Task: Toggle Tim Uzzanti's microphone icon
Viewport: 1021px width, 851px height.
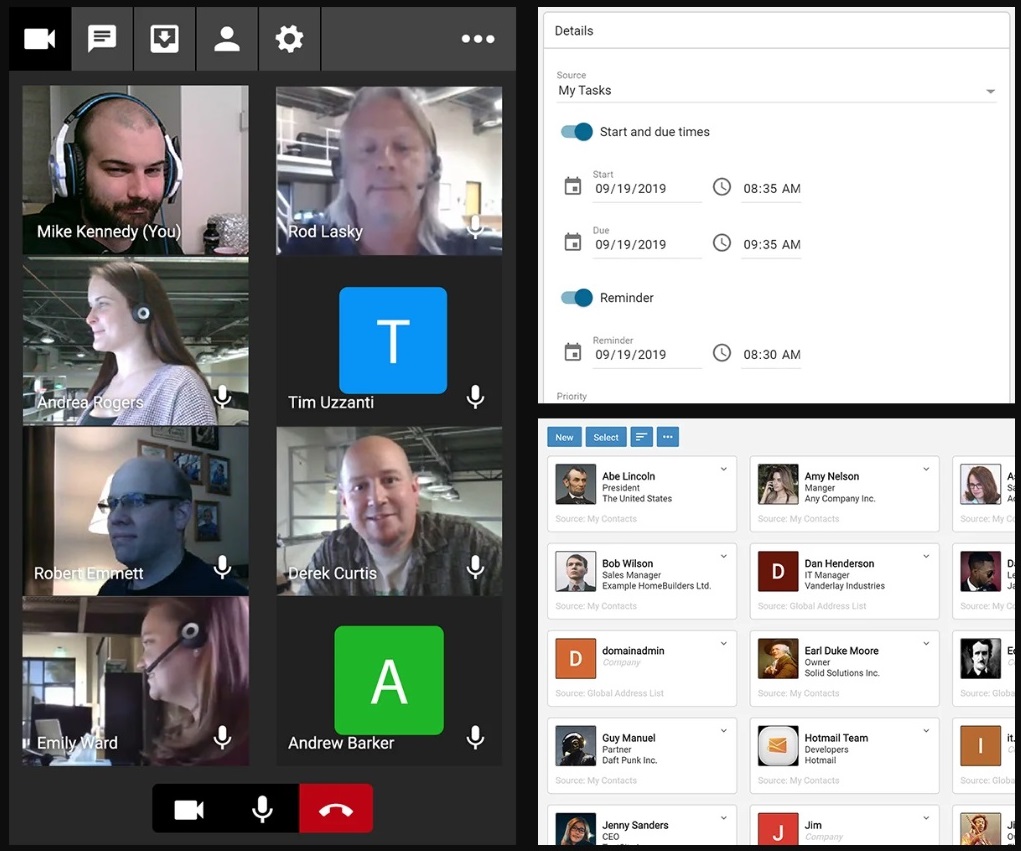Action: click(x=476, y=397)
